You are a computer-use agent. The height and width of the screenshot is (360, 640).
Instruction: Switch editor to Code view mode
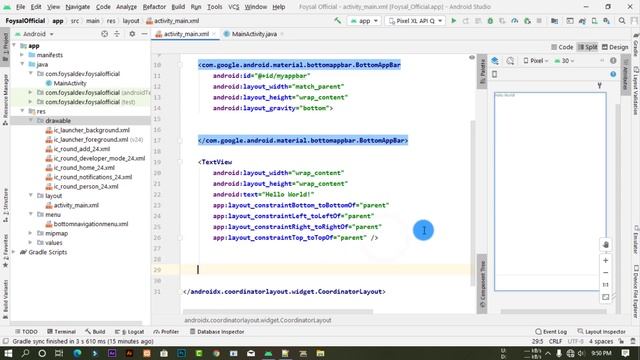click(562, 47)
